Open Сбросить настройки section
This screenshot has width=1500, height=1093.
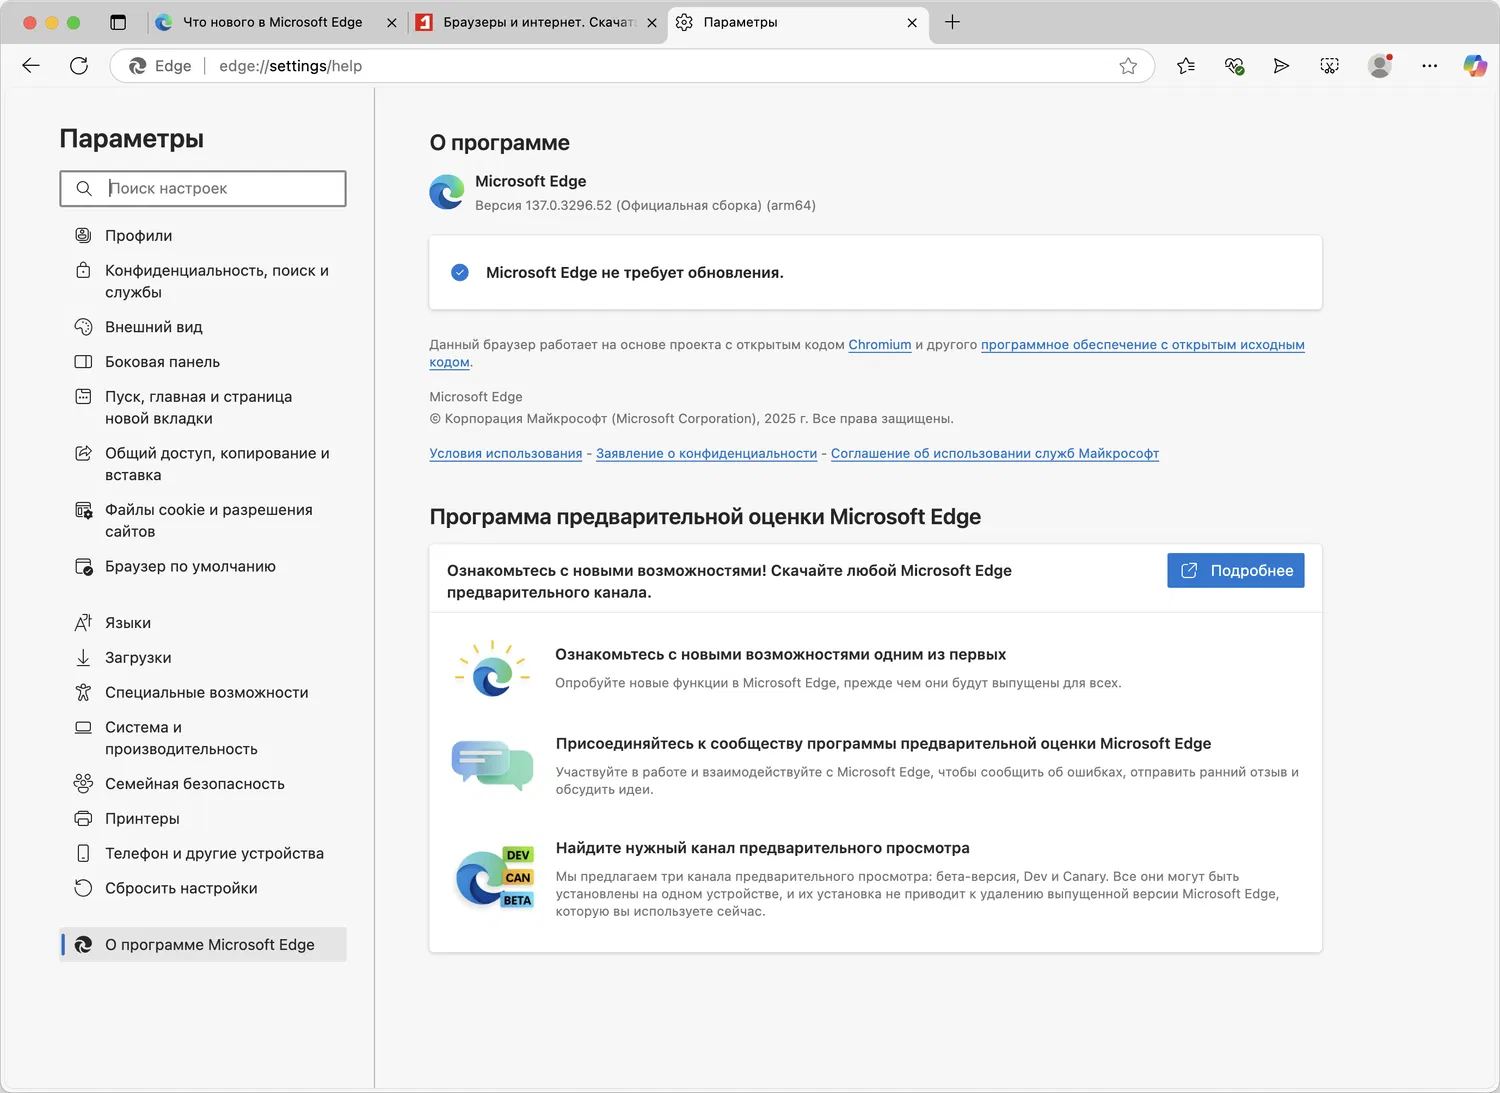point(203,888)
